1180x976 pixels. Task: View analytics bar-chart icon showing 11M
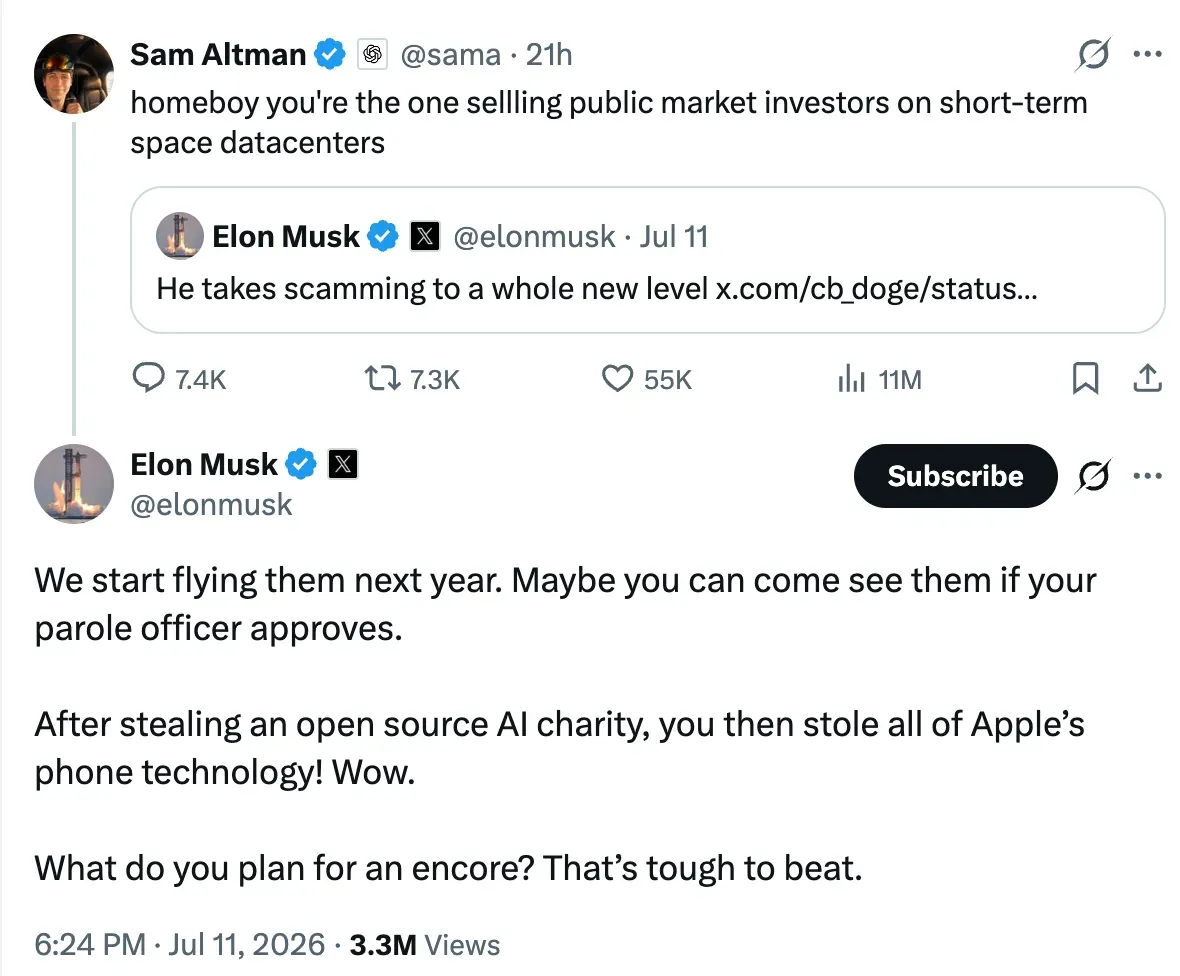[x=852, y=379]
